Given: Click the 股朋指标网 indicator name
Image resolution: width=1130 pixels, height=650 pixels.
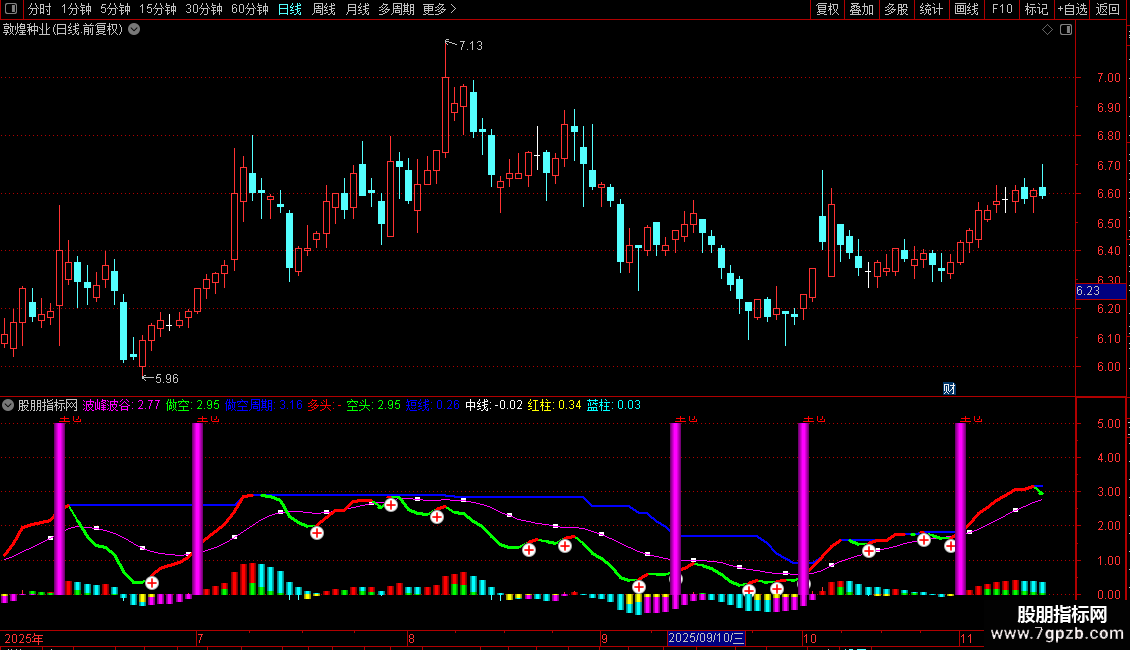Looking at the screenshot, I should [48, 405].
